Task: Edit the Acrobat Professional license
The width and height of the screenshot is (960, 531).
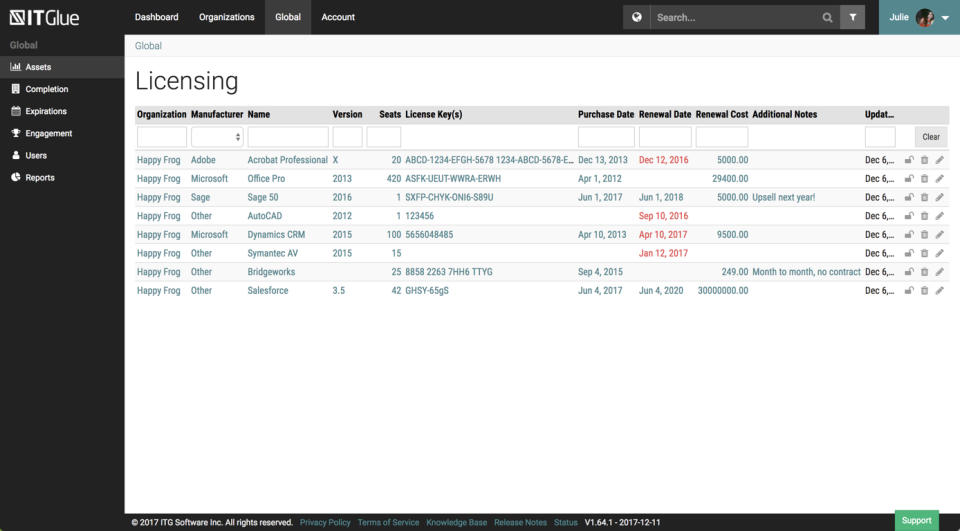Action: [939, 160]
